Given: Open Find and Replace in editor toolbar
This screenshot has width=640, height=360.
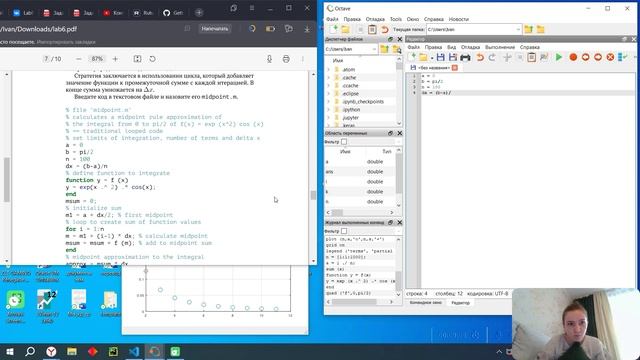Looking at the screenshot, I should point(544,57).
